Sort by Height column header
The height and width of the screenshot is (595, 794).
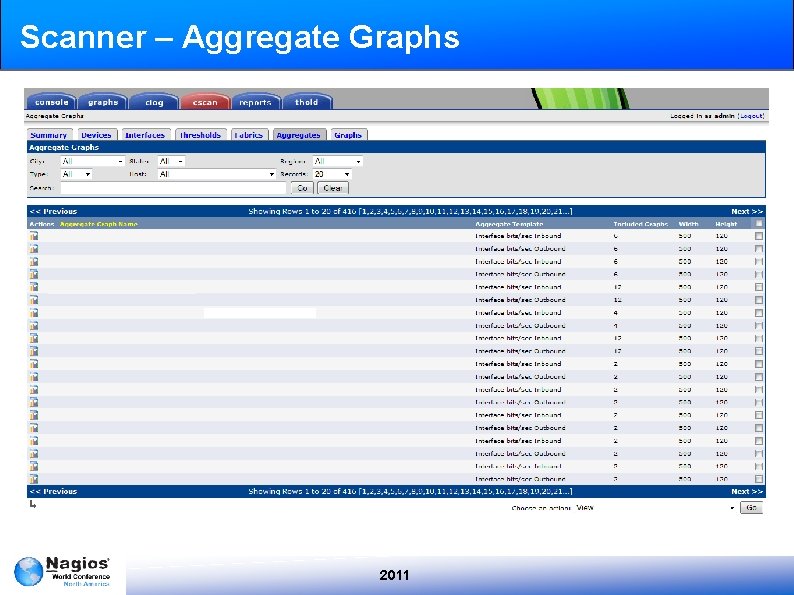click(726, 224)
